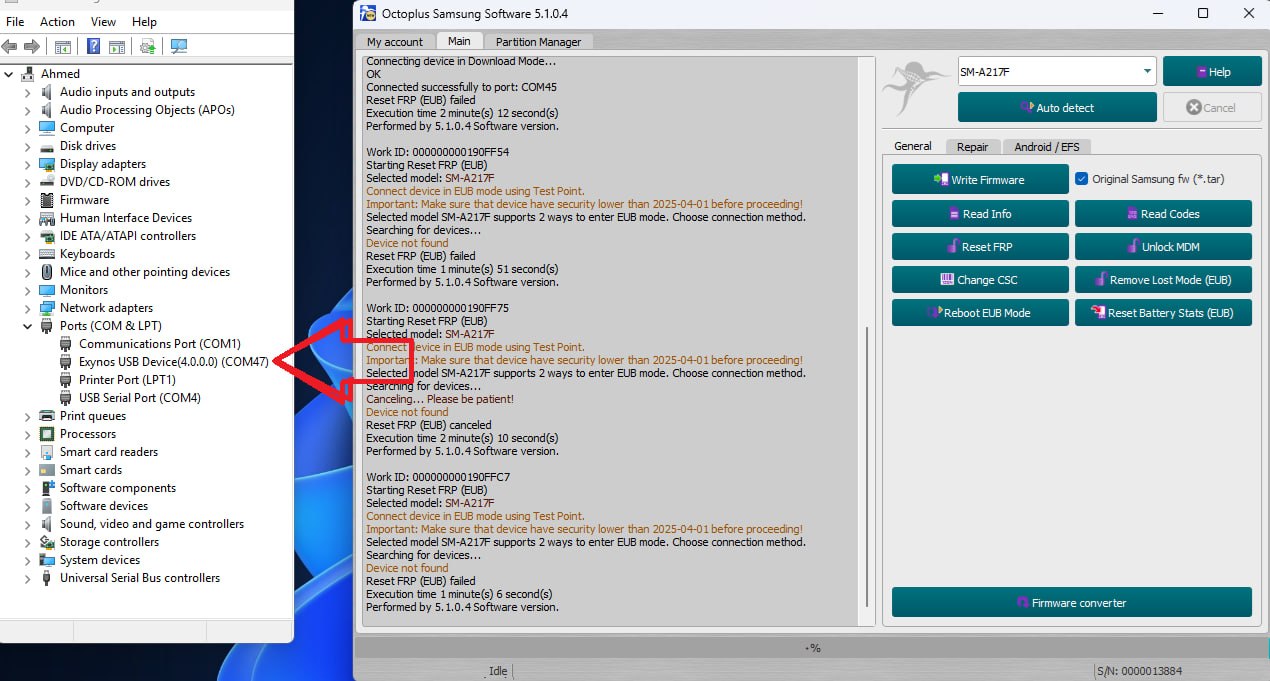Screen dimensions: 1270x681
Task: Open the Android / EFS tab
Action: (1046, 147)
